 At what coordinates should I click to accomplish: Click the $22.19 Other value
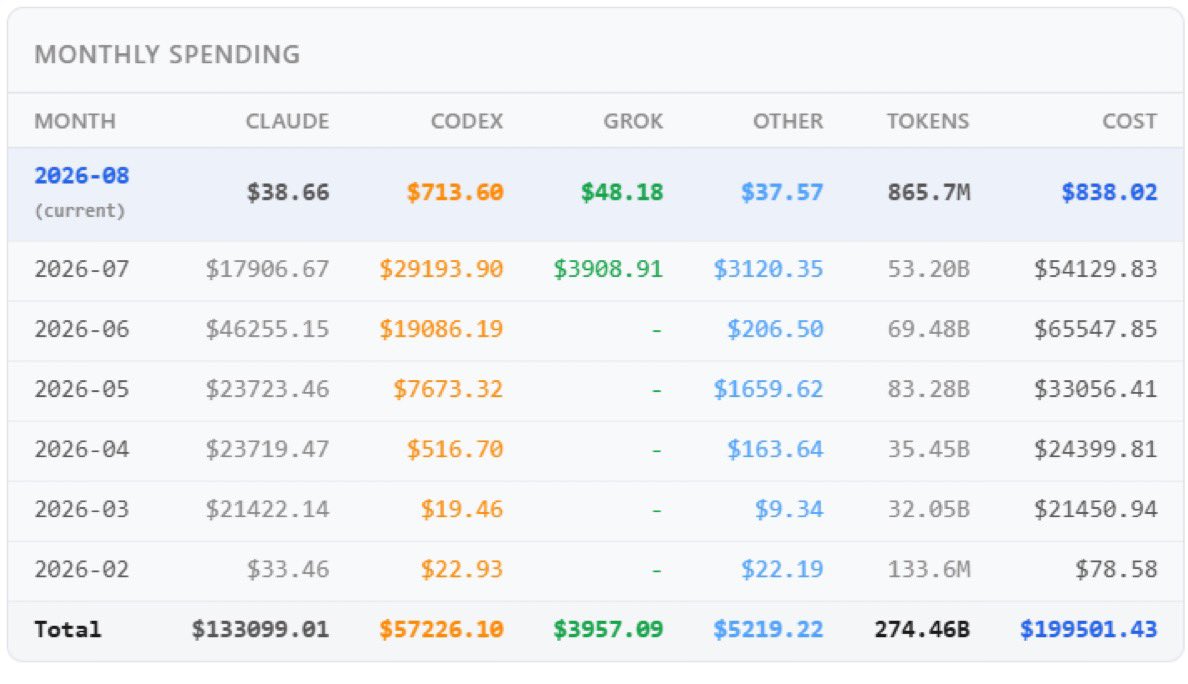point(782,570)
